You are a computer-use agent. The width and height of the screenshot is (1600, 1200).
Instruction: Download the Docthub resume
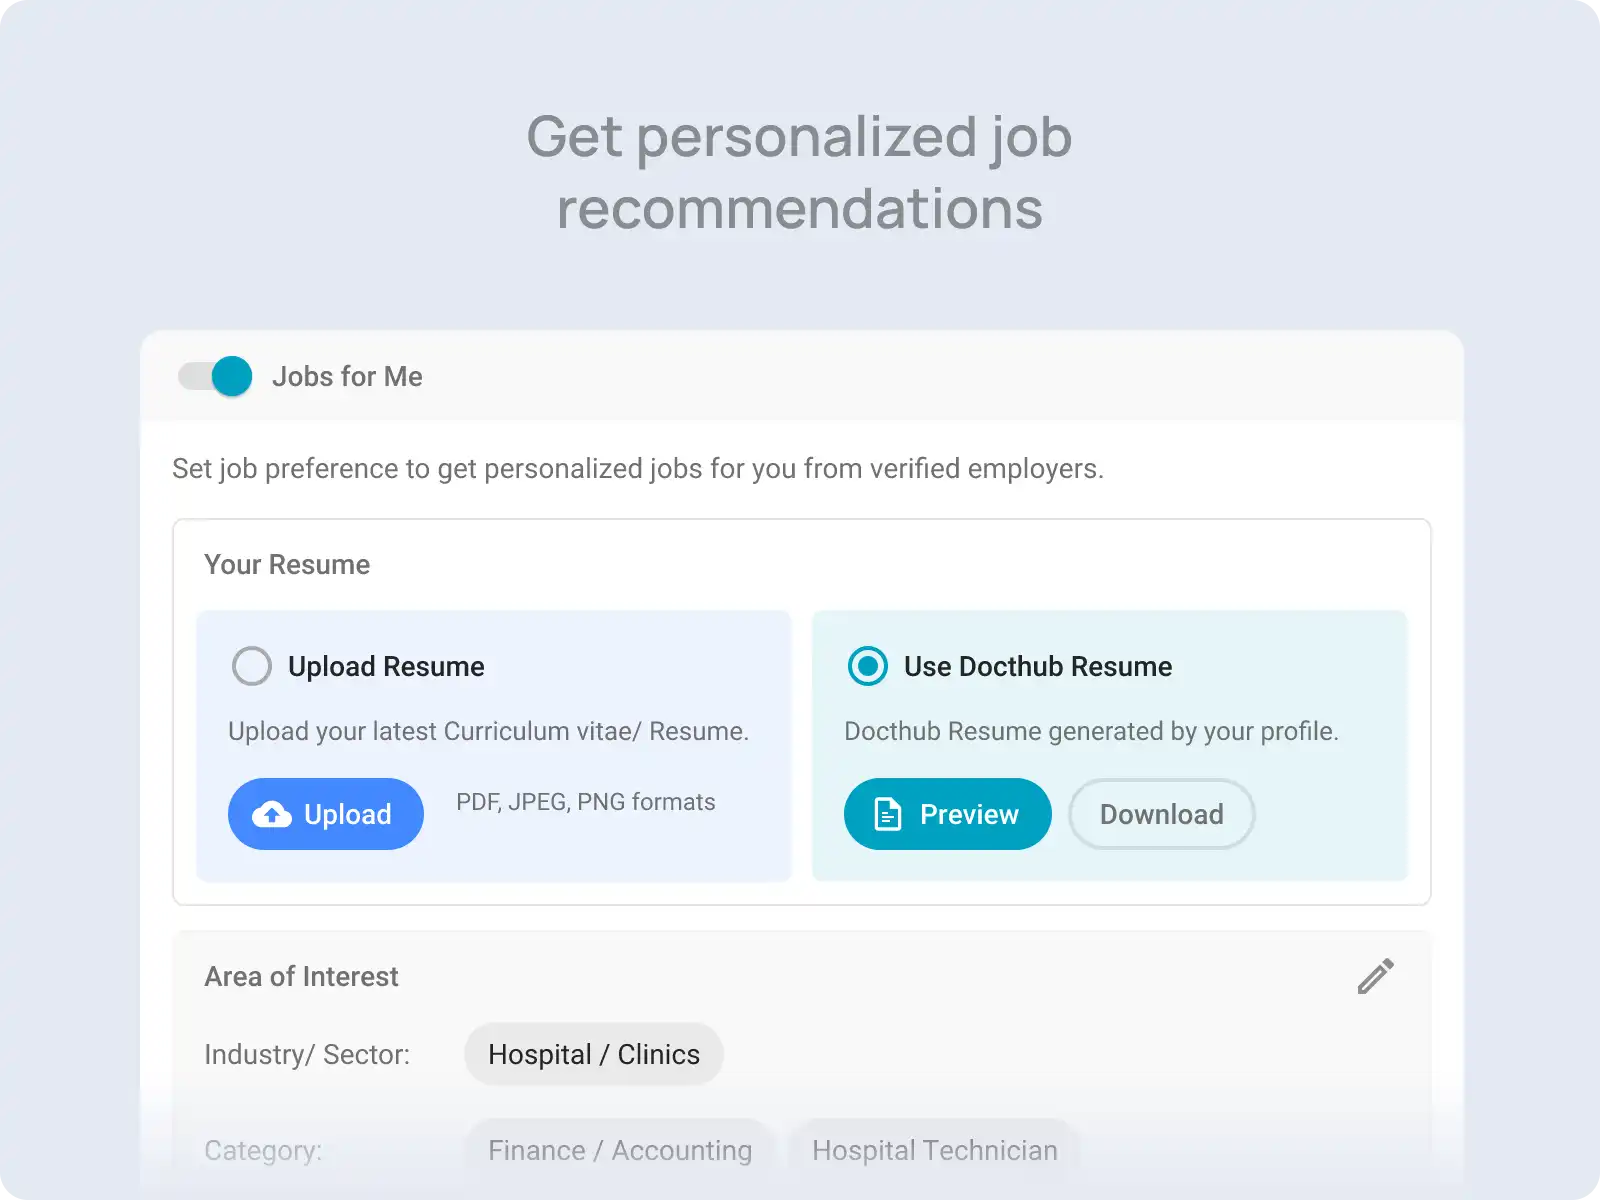pos(1162,814)
